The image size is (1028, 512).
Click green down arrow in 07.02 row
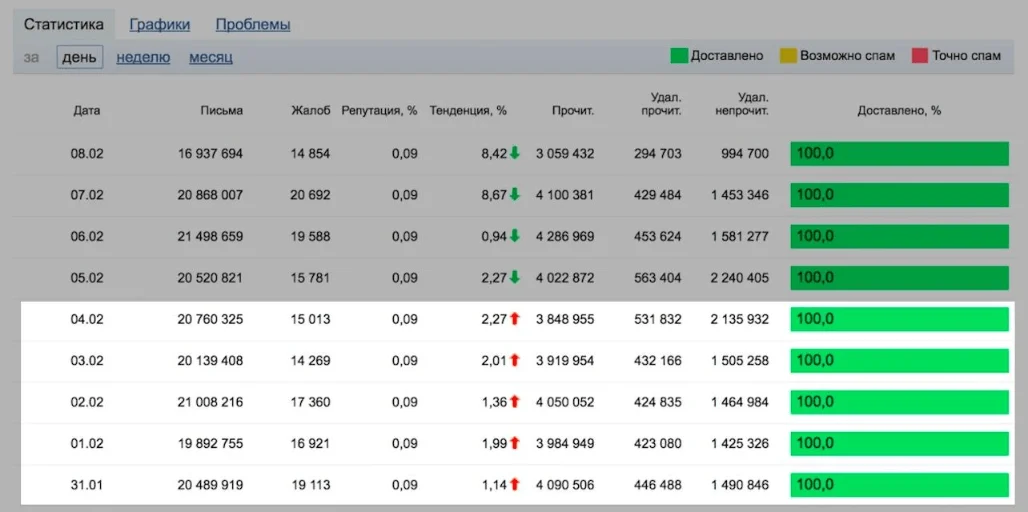515,195
